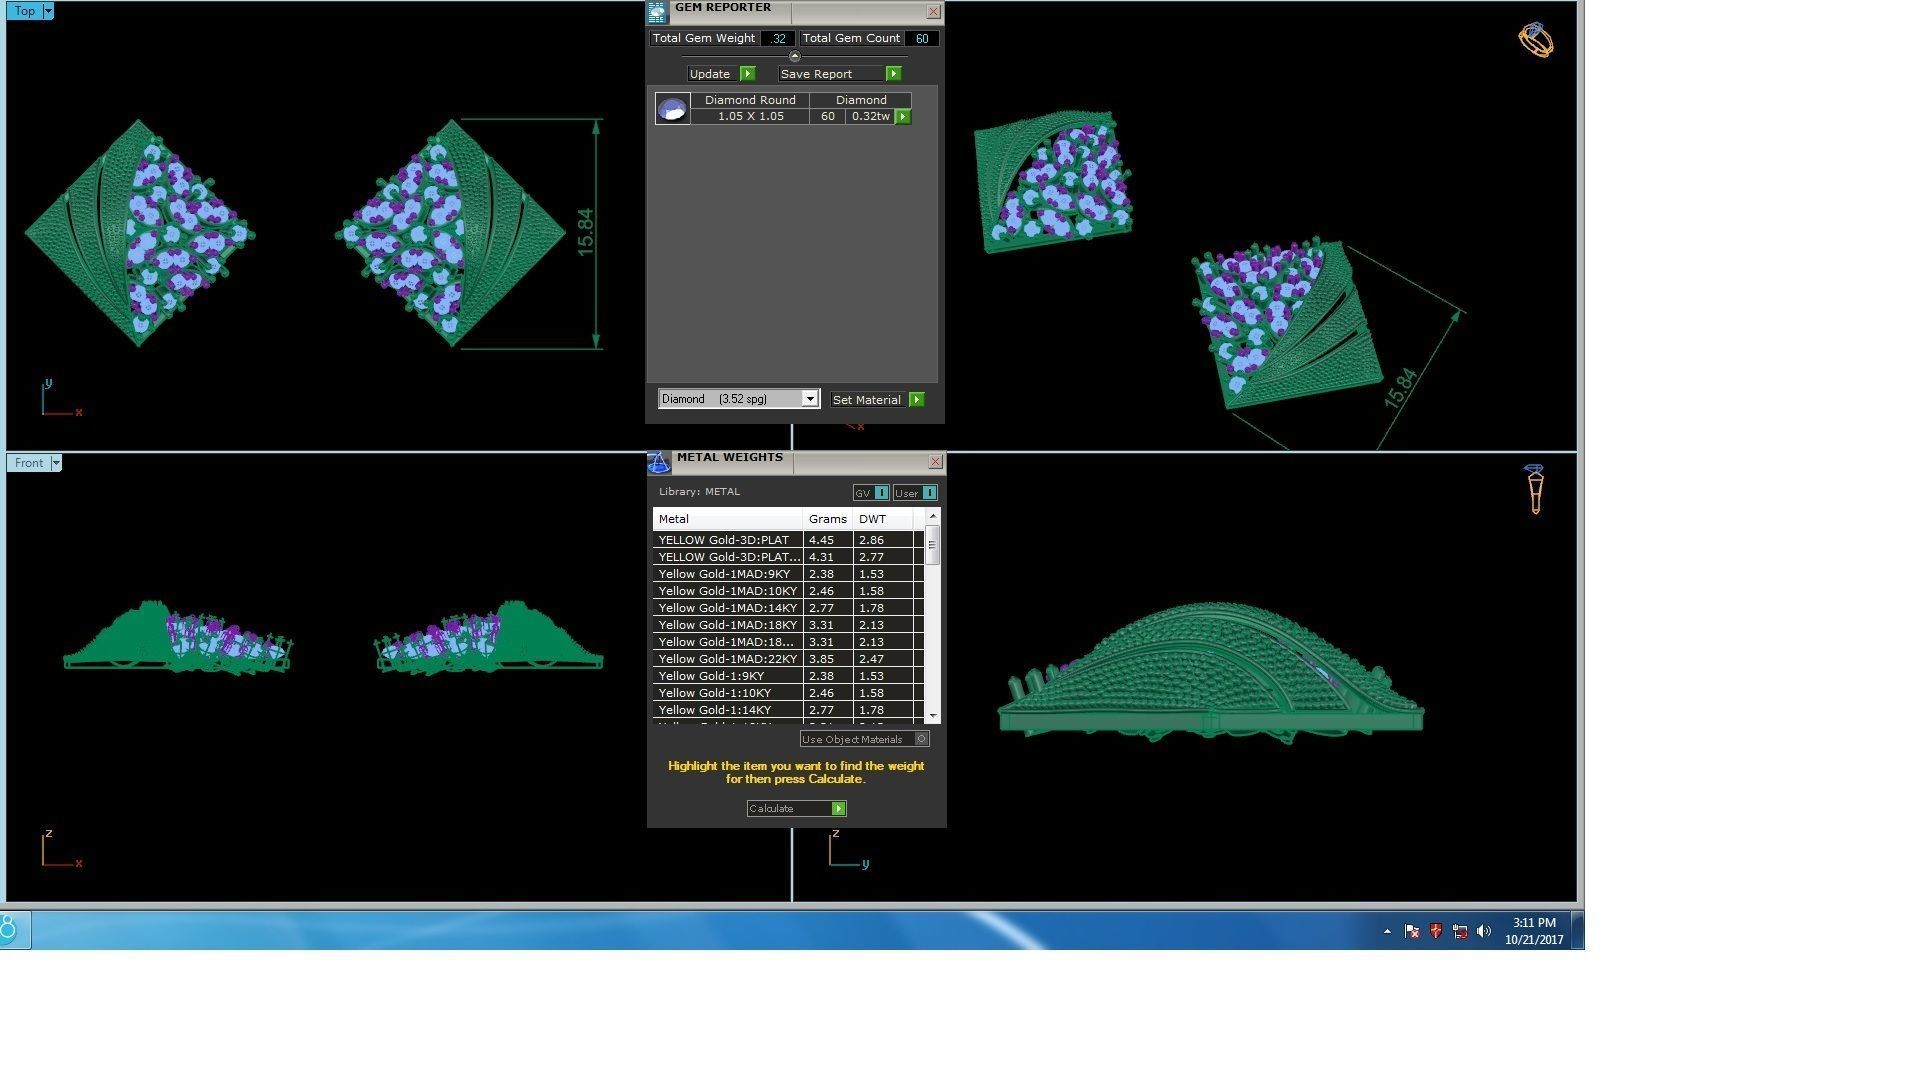This screenshot has width=1920, height=1080.
Task: Open the Top viewport dropdown arrow
Action: tap(48, 11)
